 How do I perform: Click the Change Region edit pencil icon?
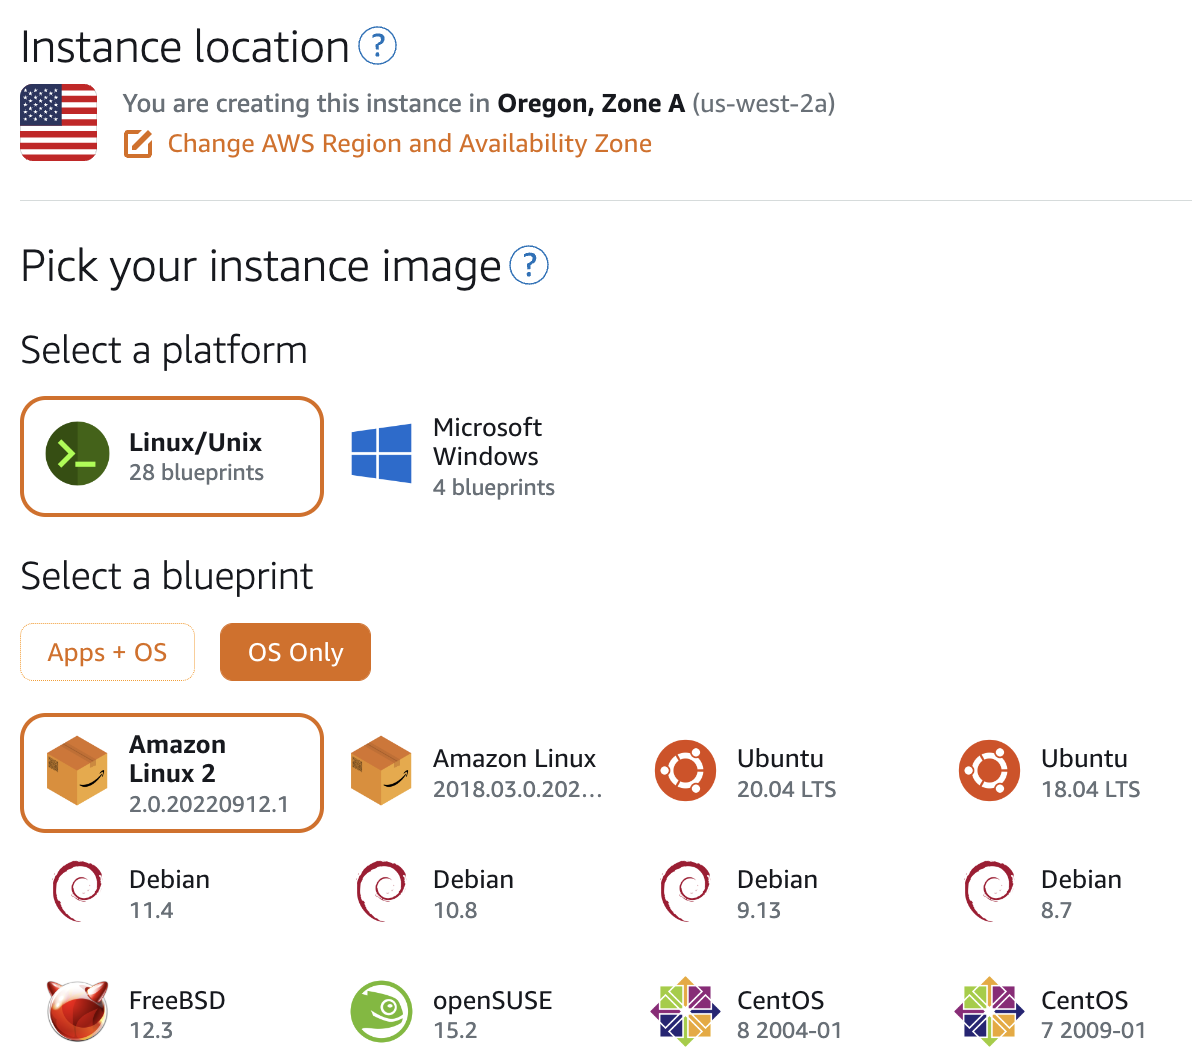tap(138, 144)
